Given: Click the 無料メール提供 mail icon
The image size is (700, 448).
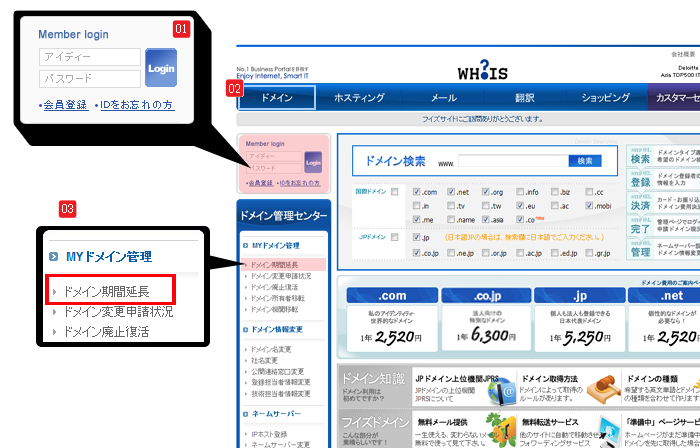Looking at the screenshot, I should pyautogui.click(x=503, y=428).
